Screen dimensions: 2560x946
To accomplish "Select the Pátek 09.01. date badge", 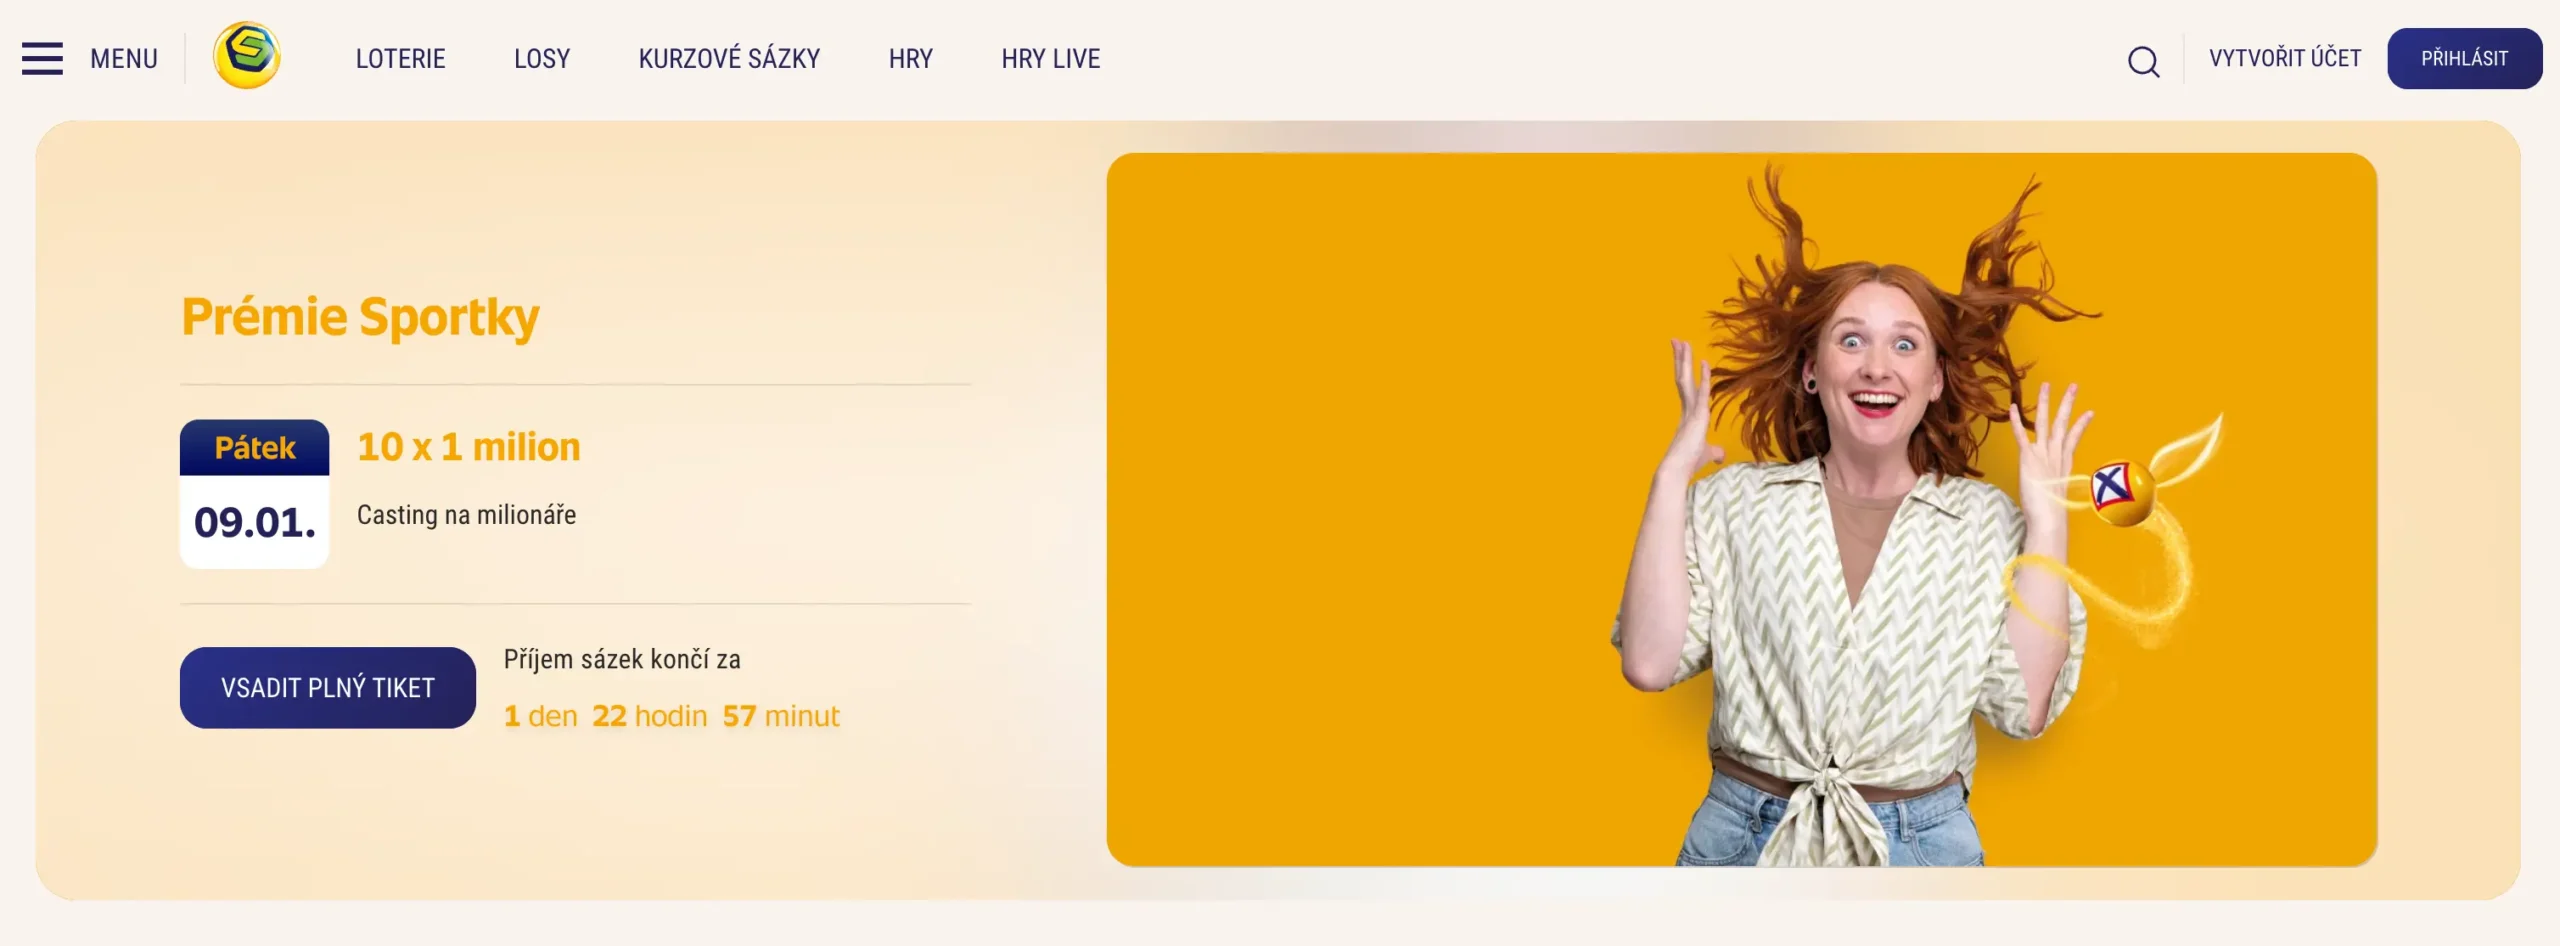I will coord(255,494).
